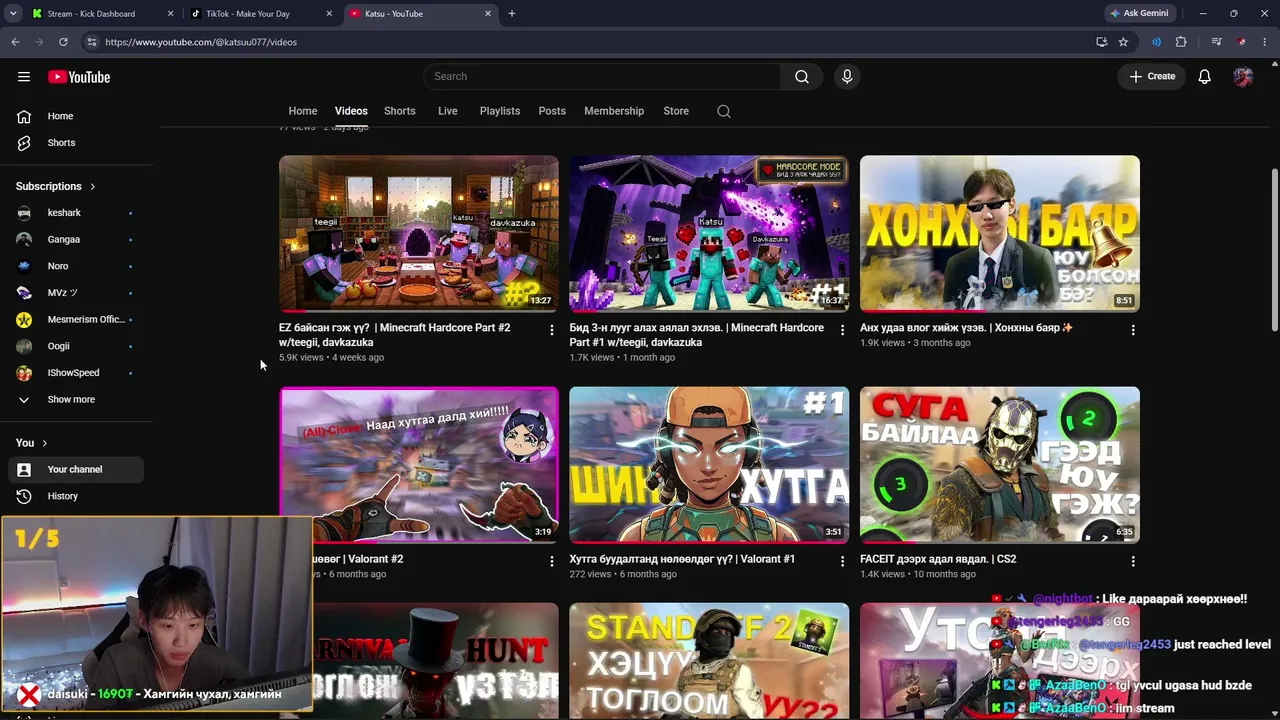Open a new browser tab

511,14
